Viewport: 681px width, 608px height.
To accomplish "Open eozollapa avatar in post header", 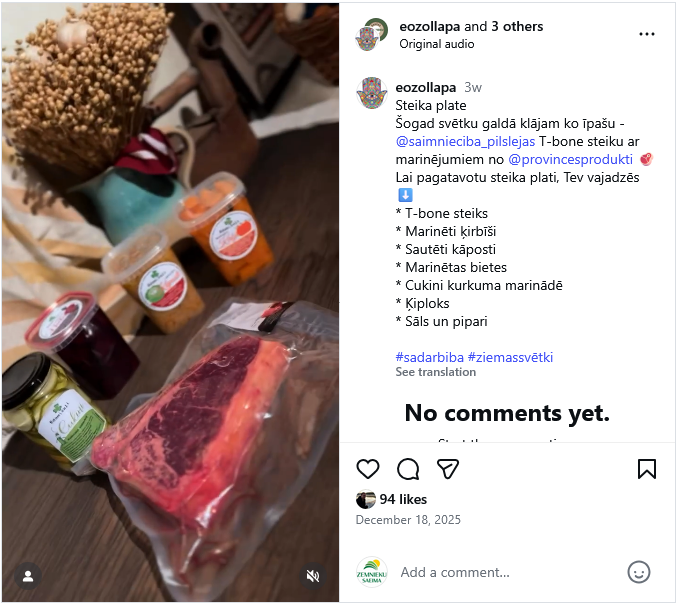I will pyautogui.click(x=372, y=35).
